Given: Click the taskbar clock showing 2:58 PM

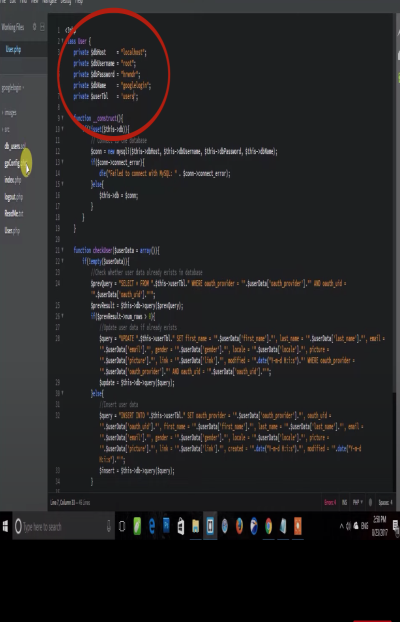Looking at the screenshot, I should 380,526.
